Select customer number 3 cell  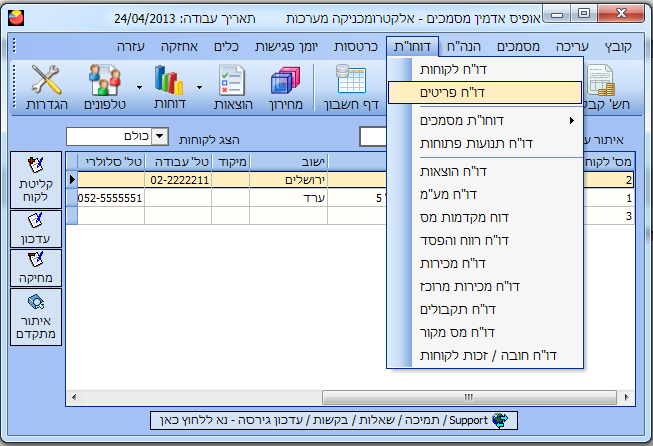click(609, 216)
